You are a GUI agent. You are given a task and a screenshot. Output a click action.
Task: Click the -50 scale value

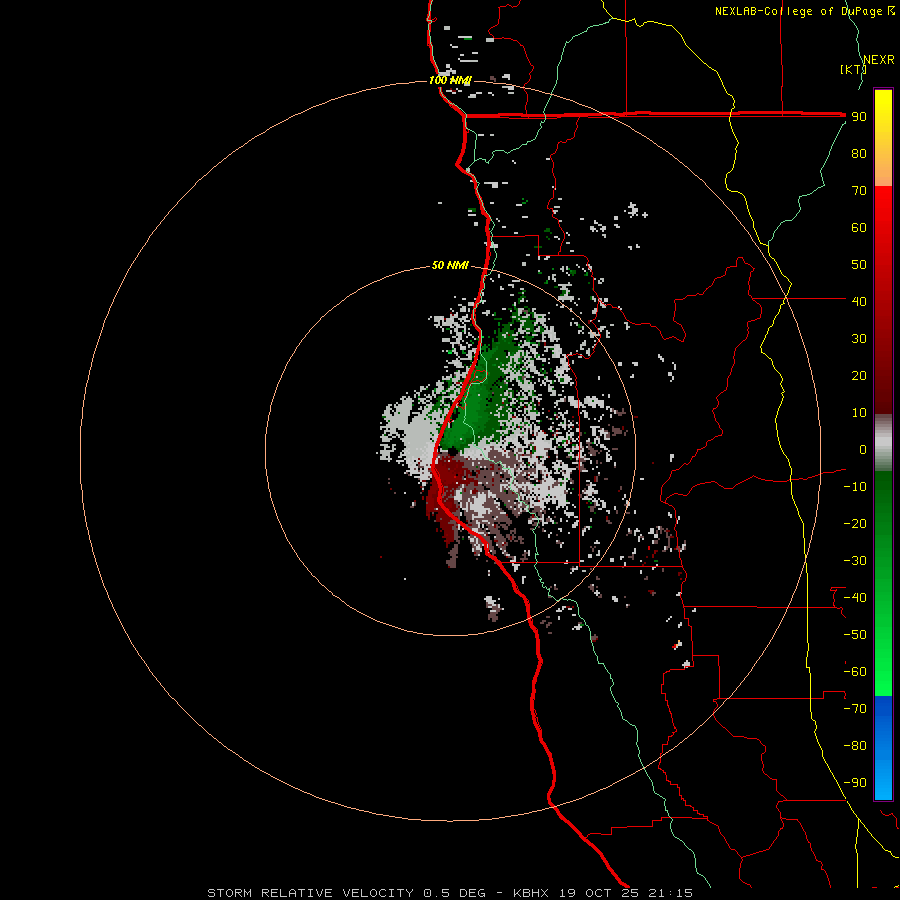point(855,635)
